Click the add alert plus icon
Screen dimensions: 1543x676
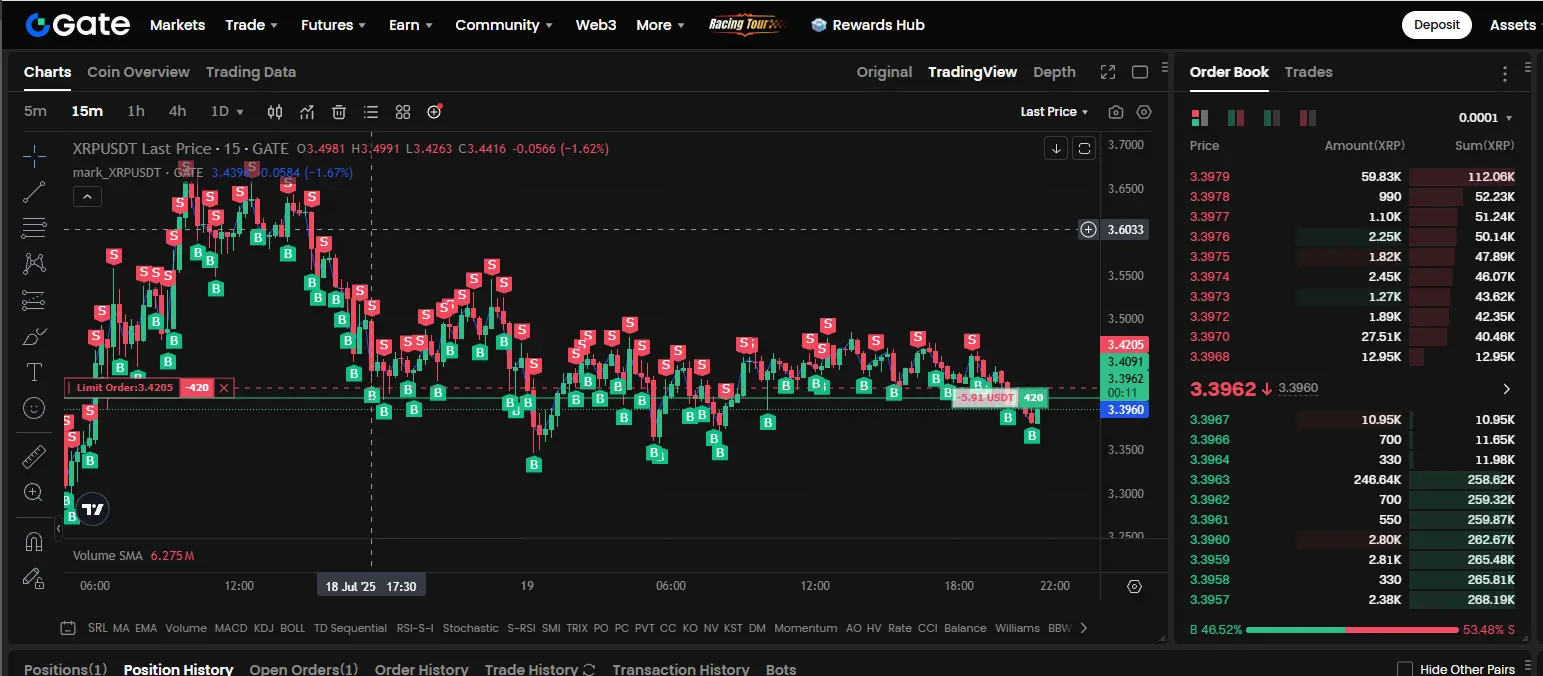point(435,112)
